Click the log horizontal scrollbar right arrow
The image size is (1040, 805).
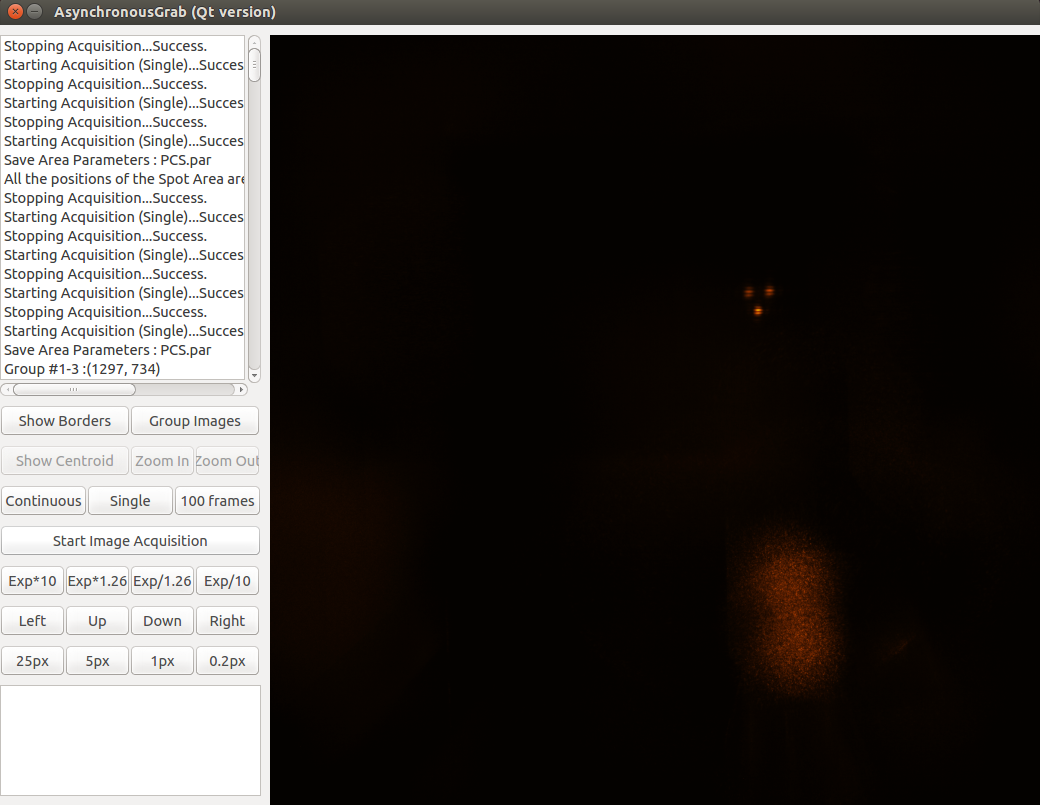point(241,389)
